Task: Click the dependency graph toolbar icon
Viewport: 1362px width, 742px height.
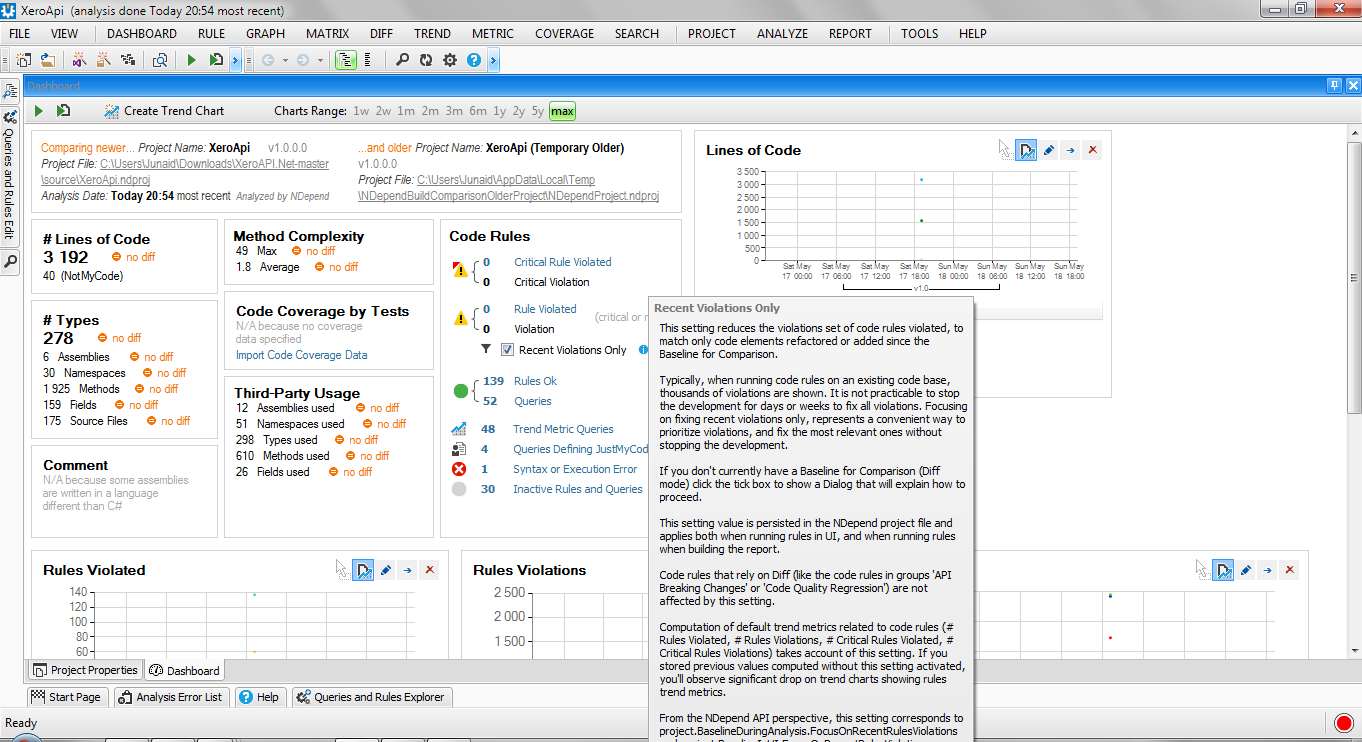Action: coord(127,60)
